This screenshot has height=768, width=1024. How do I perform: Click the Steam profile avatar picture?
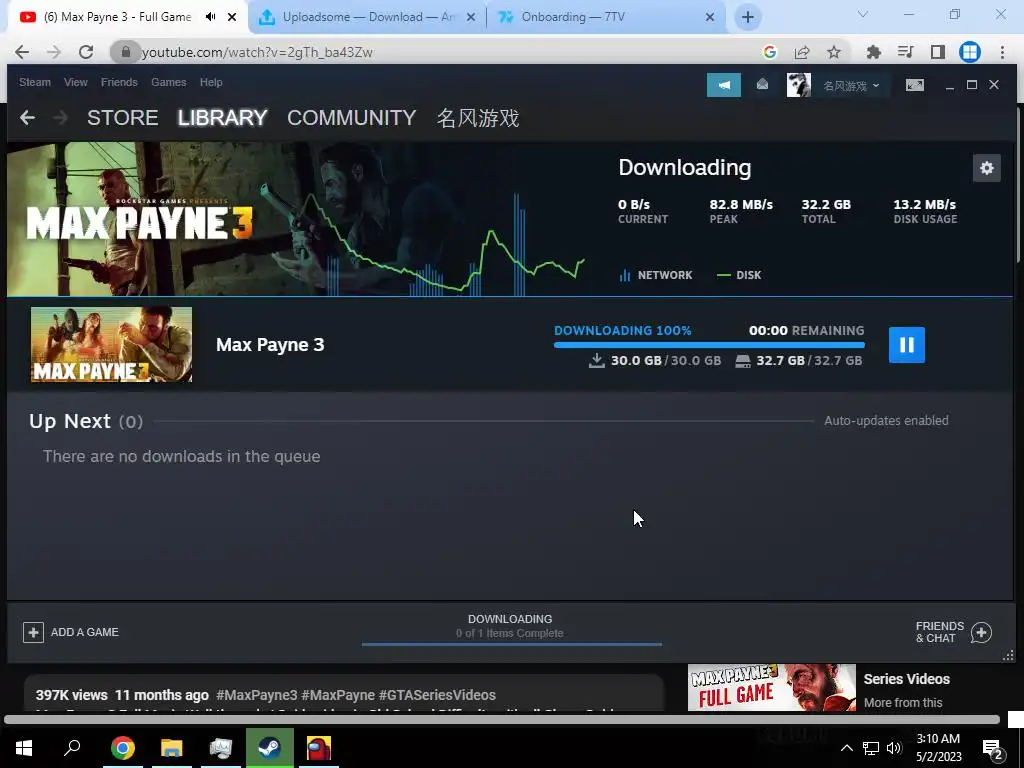(799, 85)
